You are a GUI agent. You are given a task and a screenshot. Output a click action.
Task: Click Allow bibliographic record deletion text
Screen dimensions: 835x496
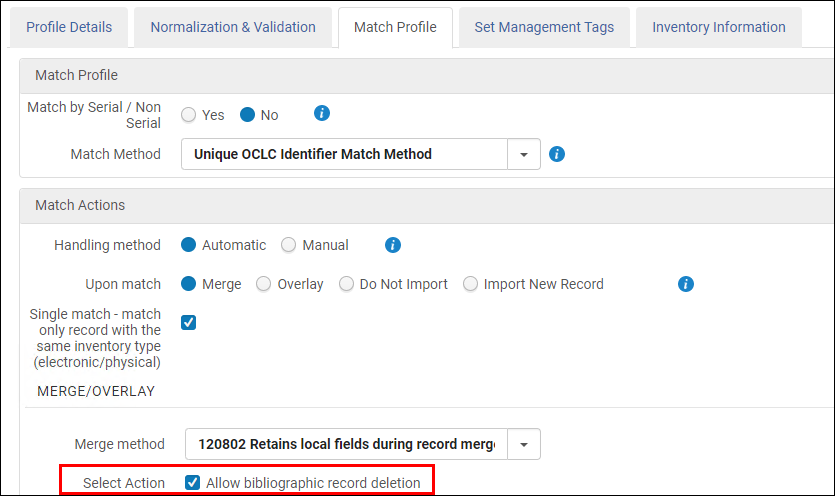coord(313,483)
